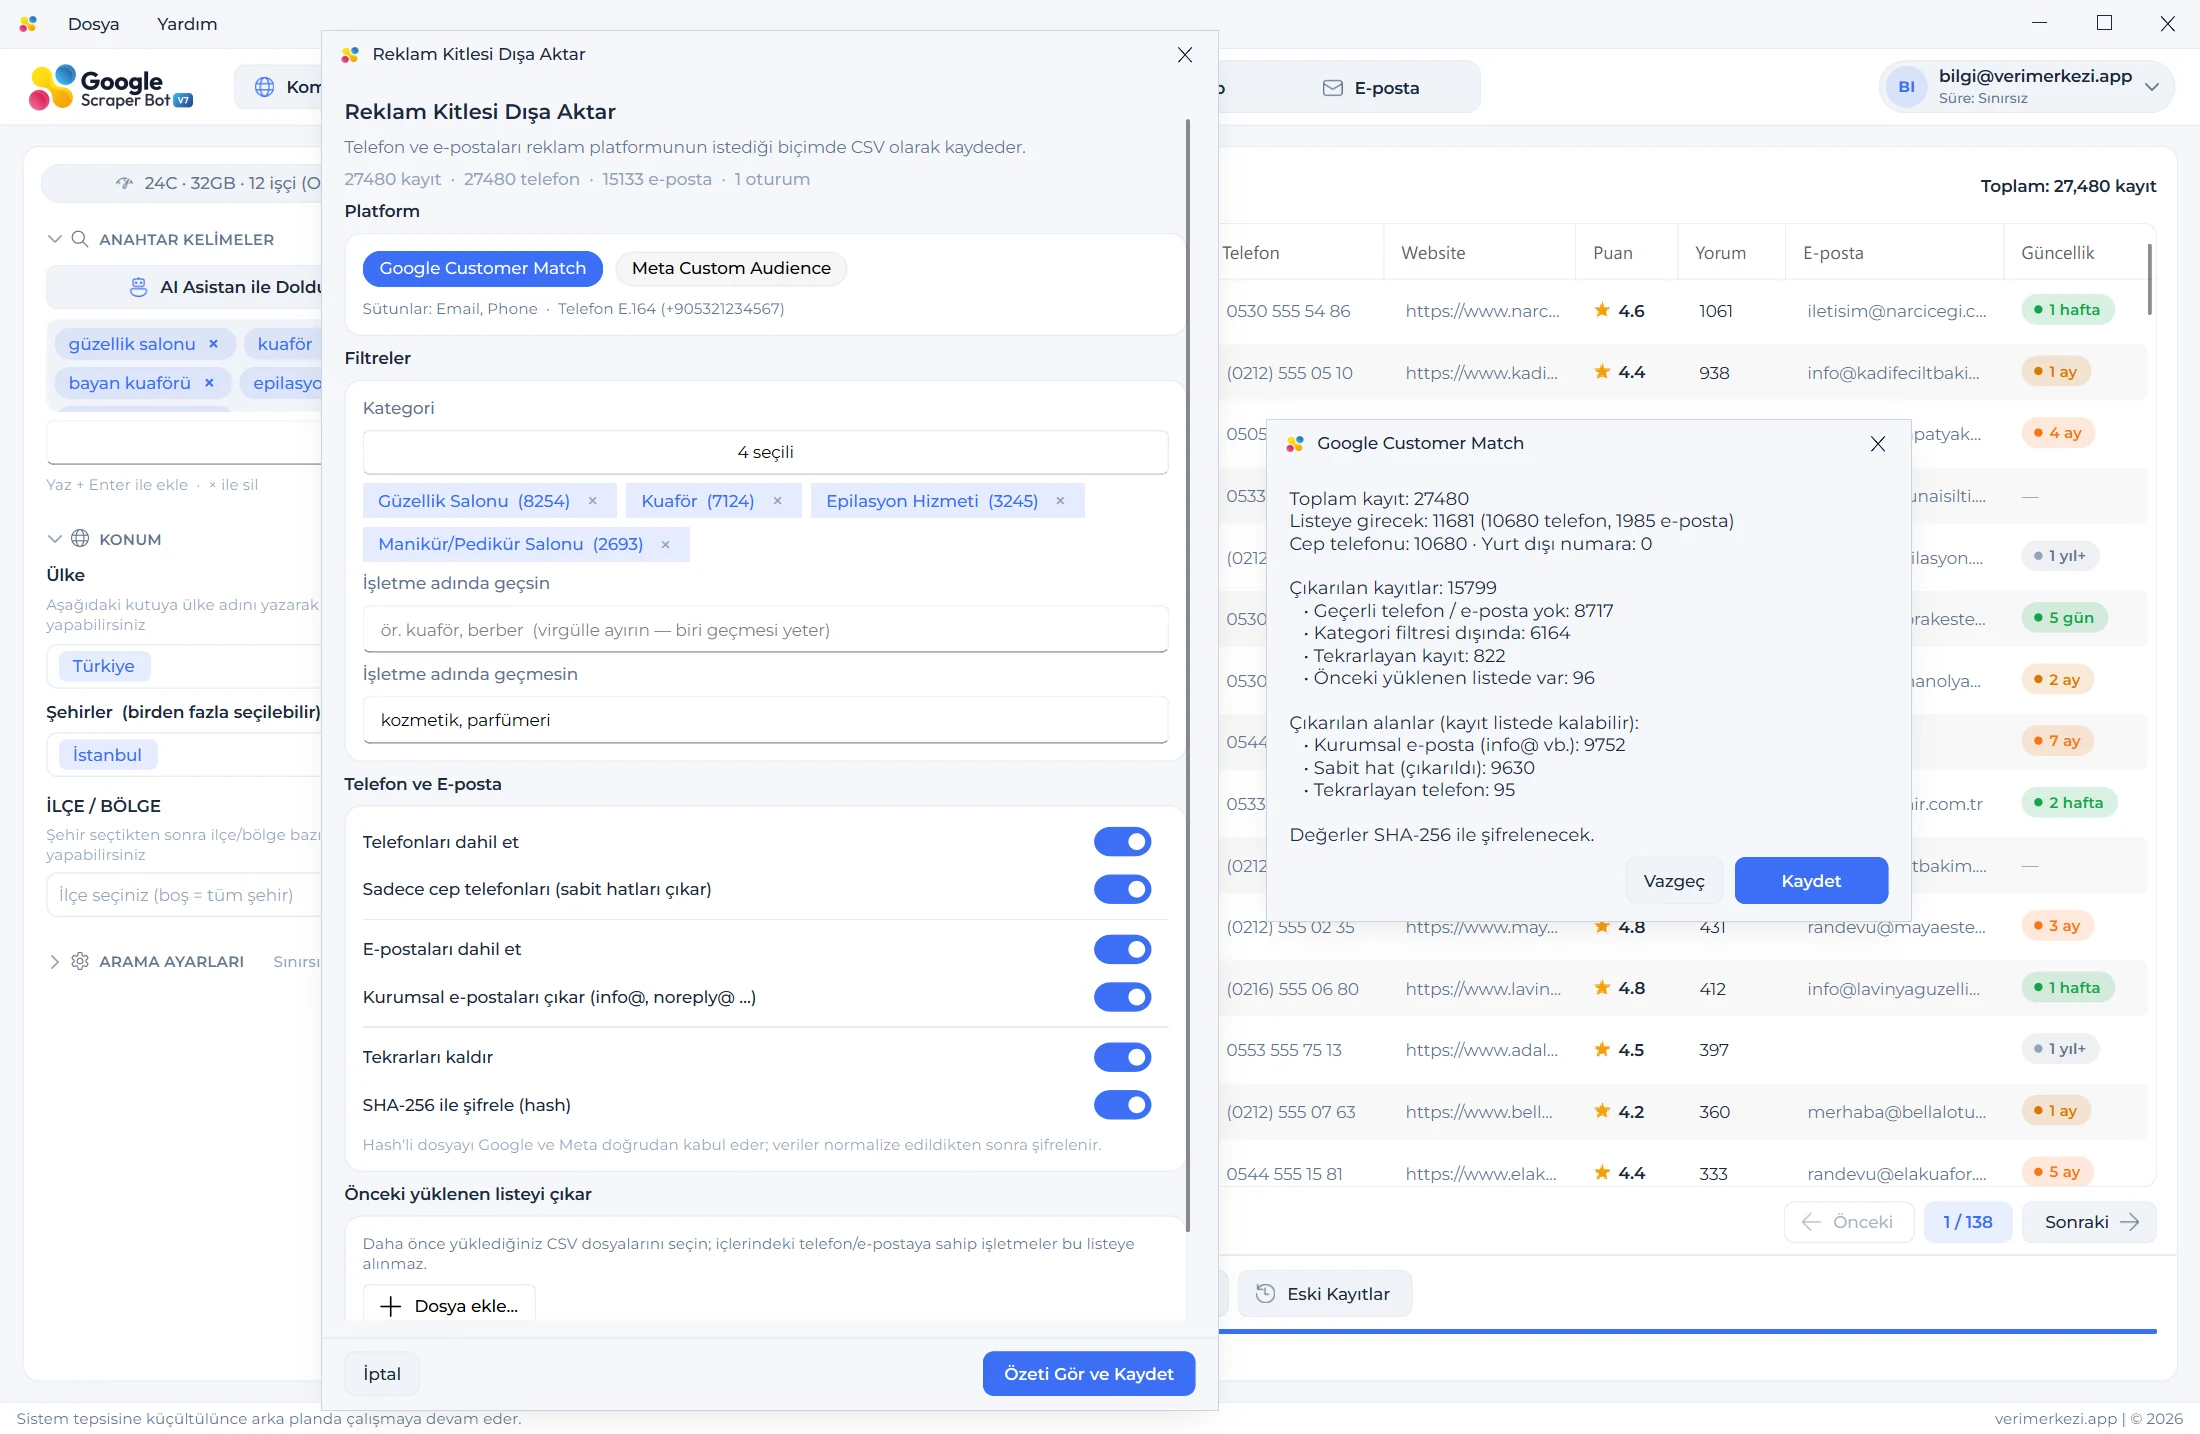Disable E-postaları dahil et switch
The height and width of the screenshot is (1434, 2200).
coord(1122,949)
